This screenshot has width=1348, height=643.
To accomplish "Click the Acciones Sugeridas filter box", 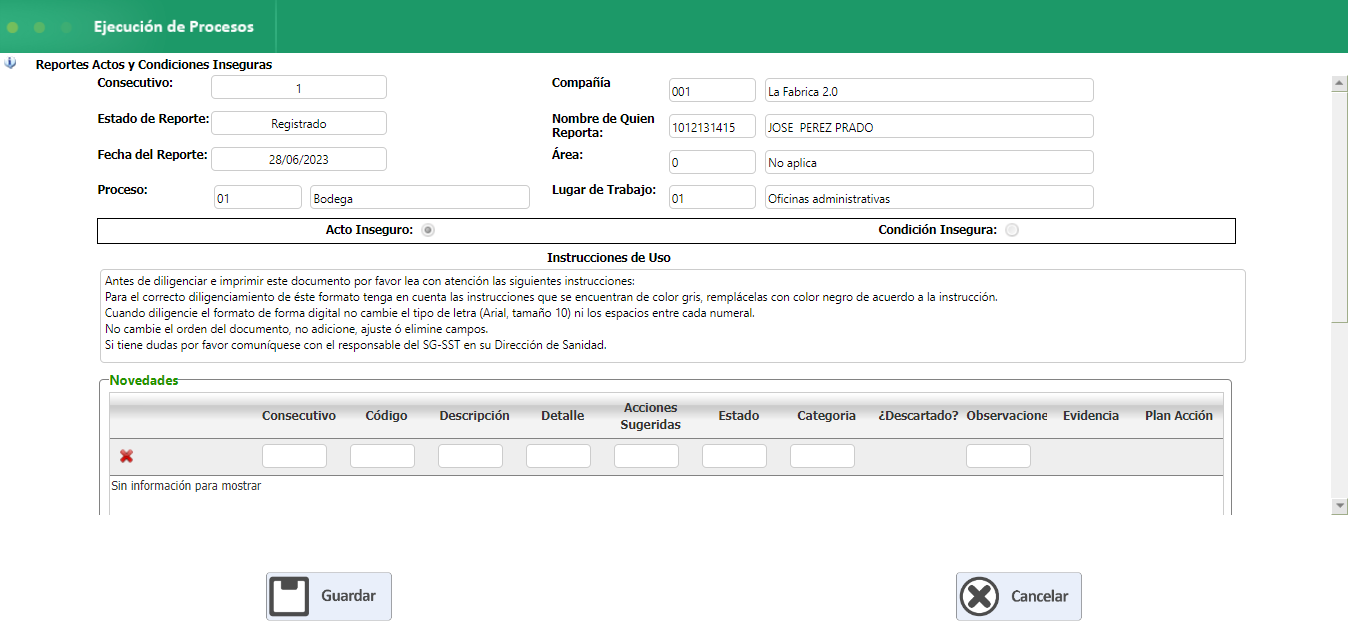I will point(646,456).
